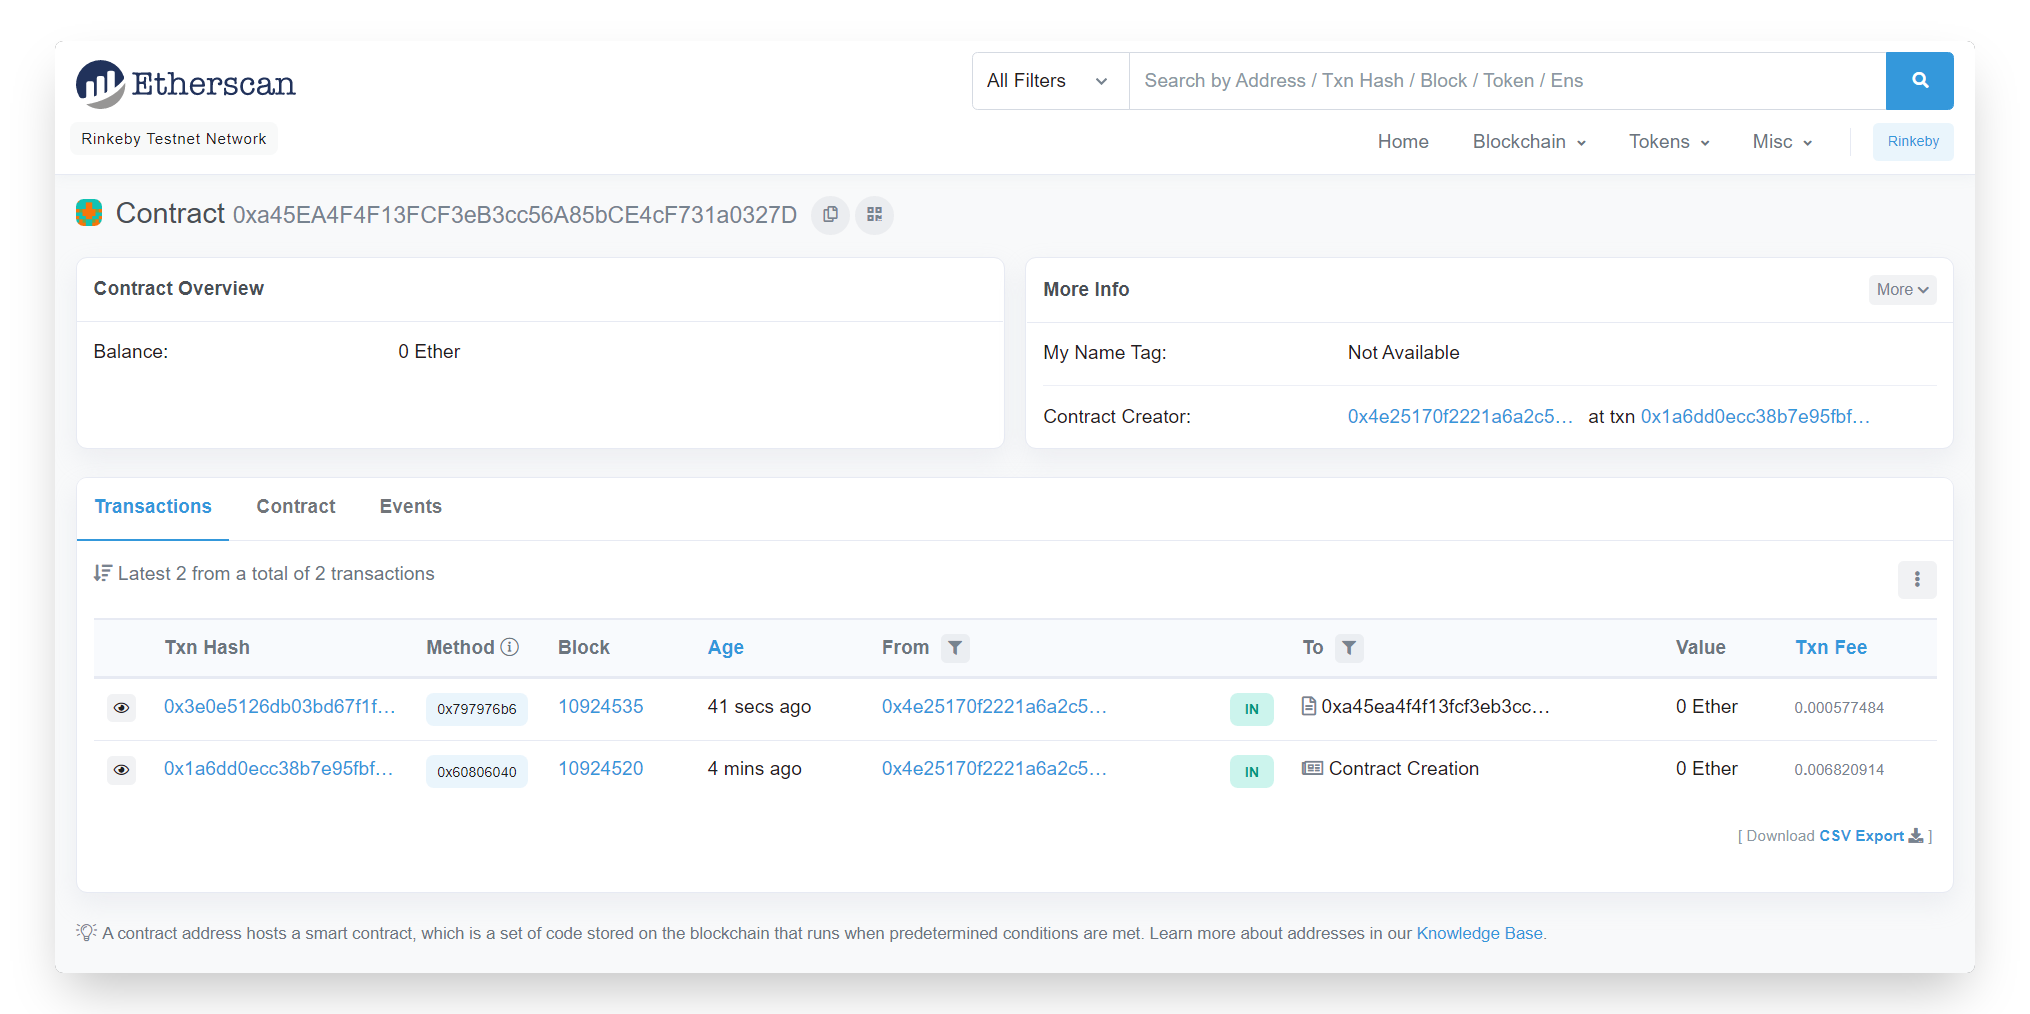The image size is (2030, 1014).
Task: Switch to the Events tab
Action: coord(411,507)
